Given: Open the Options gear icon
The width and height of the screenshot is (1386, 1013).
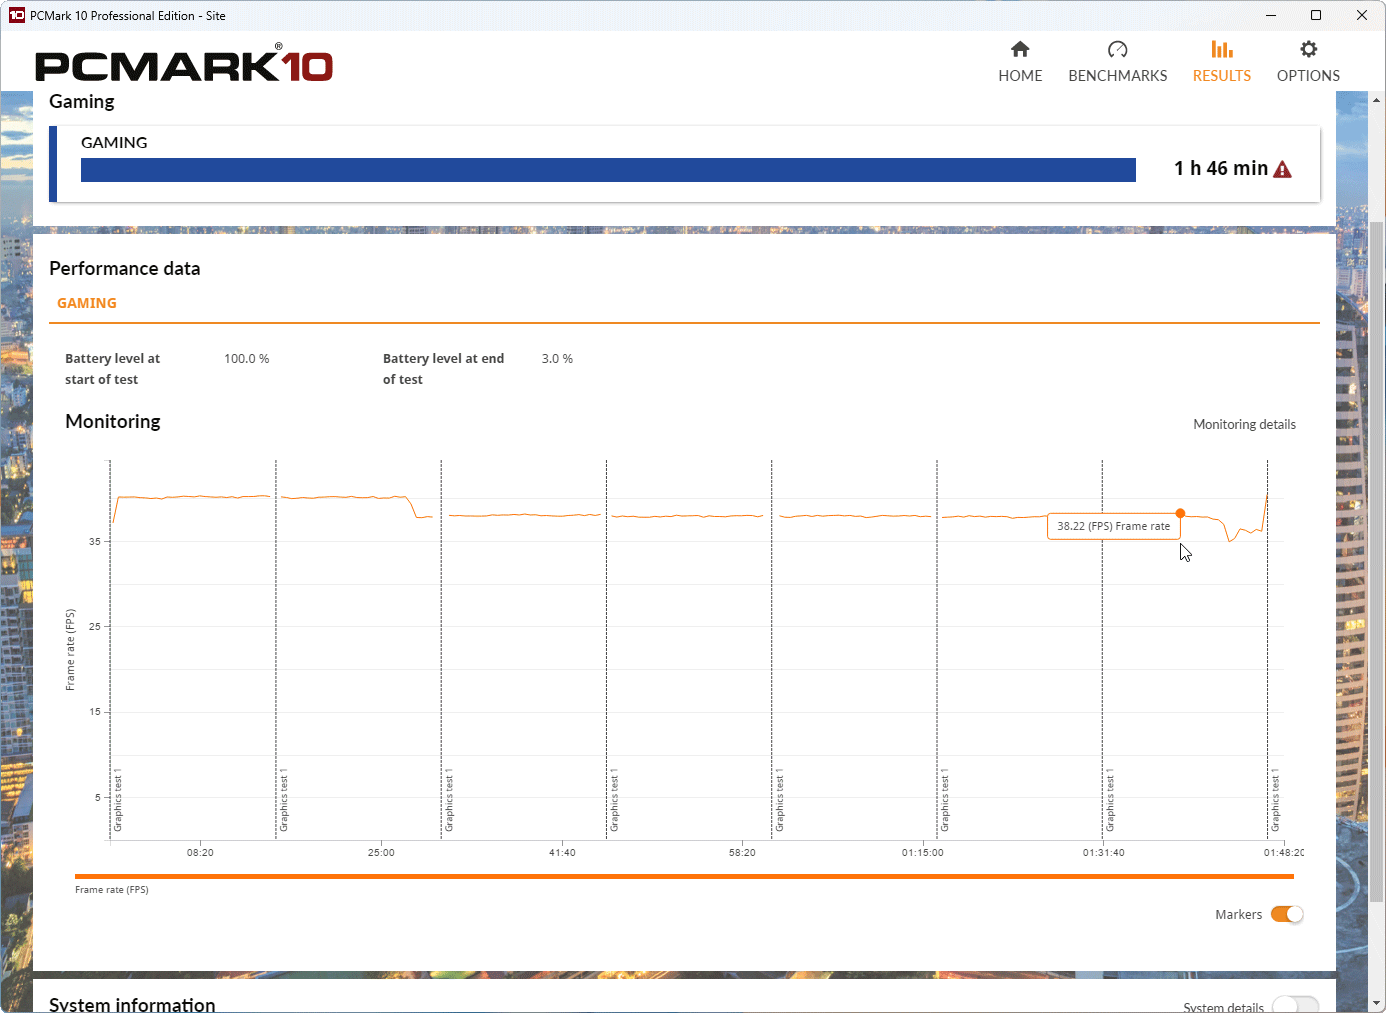Looking at the screenshot, I should [1308, 49].
